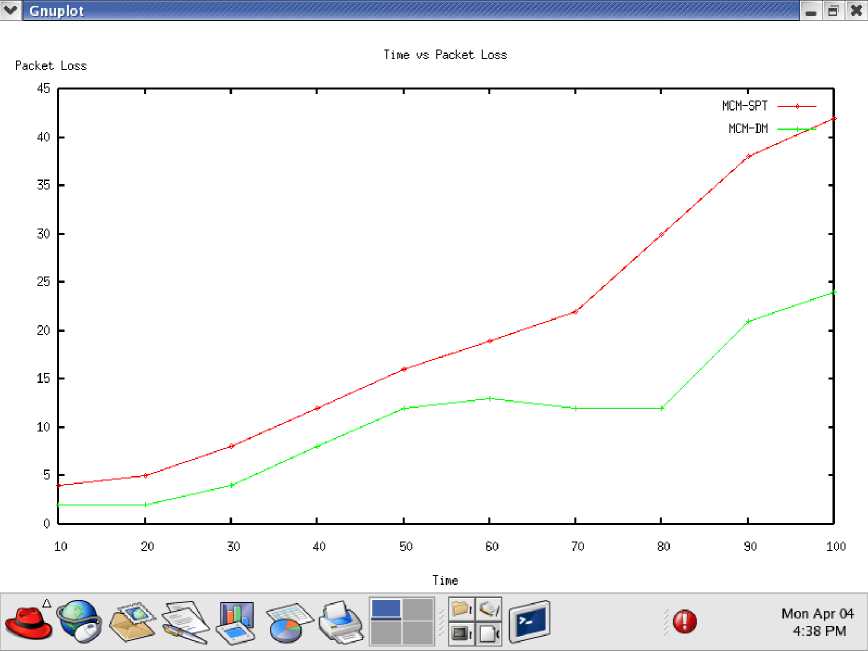
Task: Click the top-right window list button
Action: (x=489, y=609)
